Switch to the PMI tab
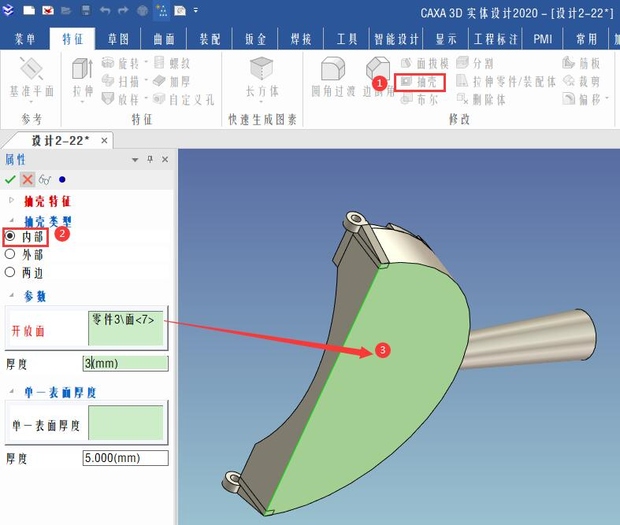 coord(542,39)
